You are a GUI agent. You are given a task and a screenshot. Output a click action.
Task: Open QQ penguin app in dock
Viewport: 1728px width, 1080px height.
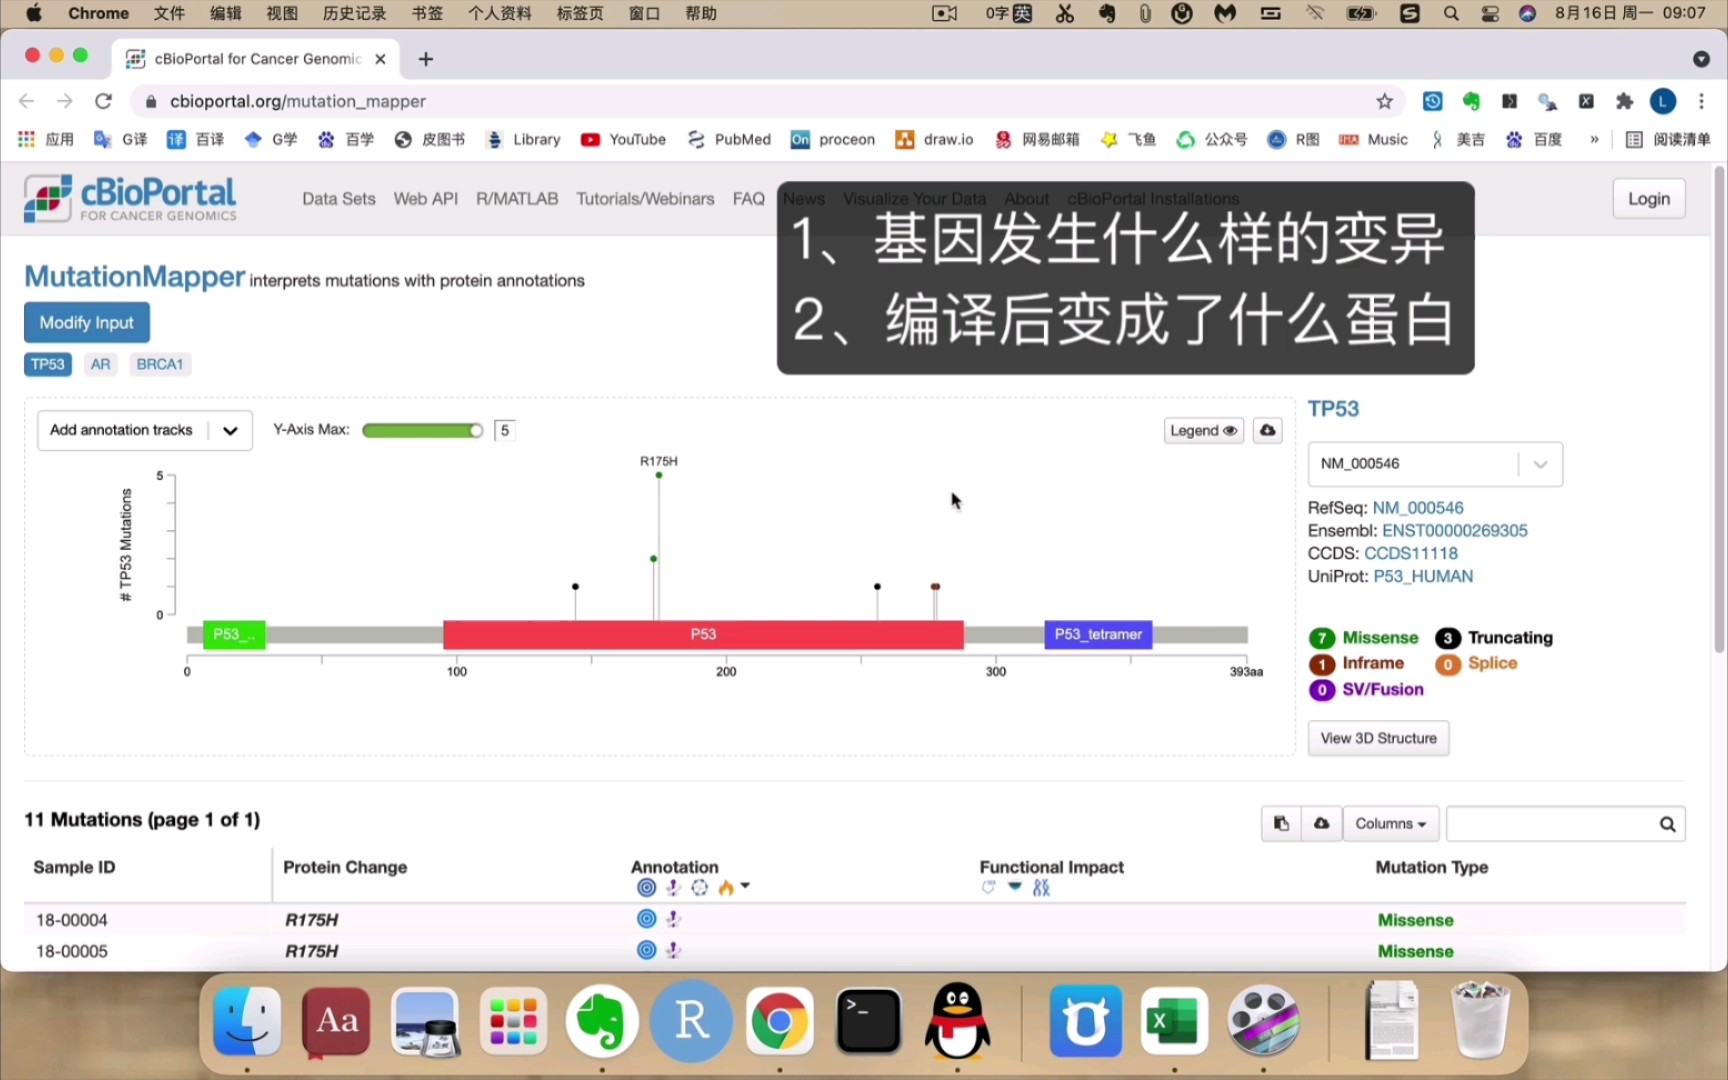click(957, 1021)
